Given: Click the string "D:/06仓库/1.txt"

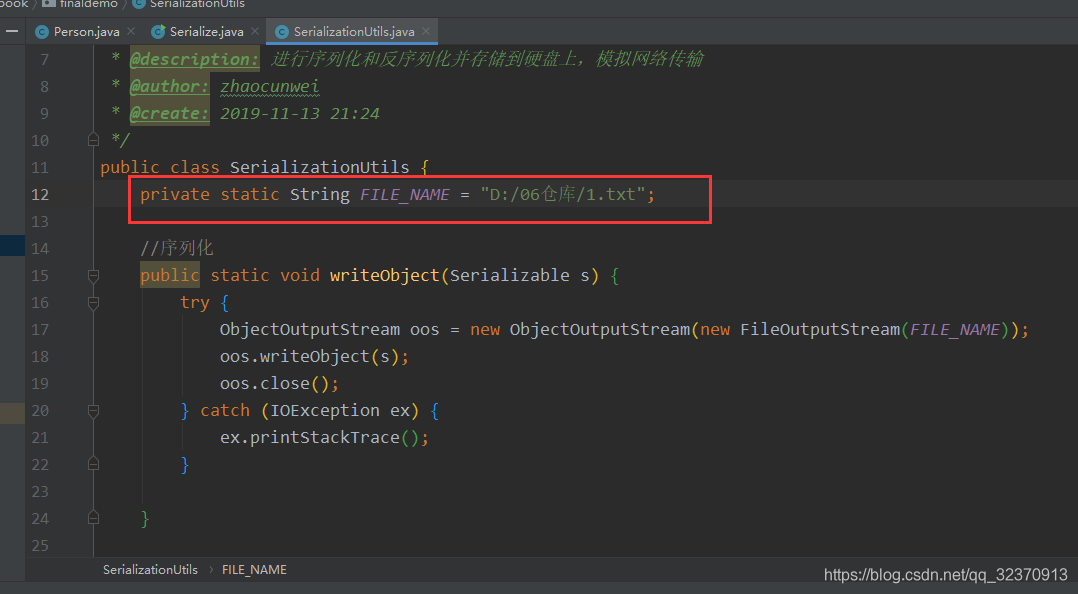Looking at the screenshot, I should (x=563, y=195).
